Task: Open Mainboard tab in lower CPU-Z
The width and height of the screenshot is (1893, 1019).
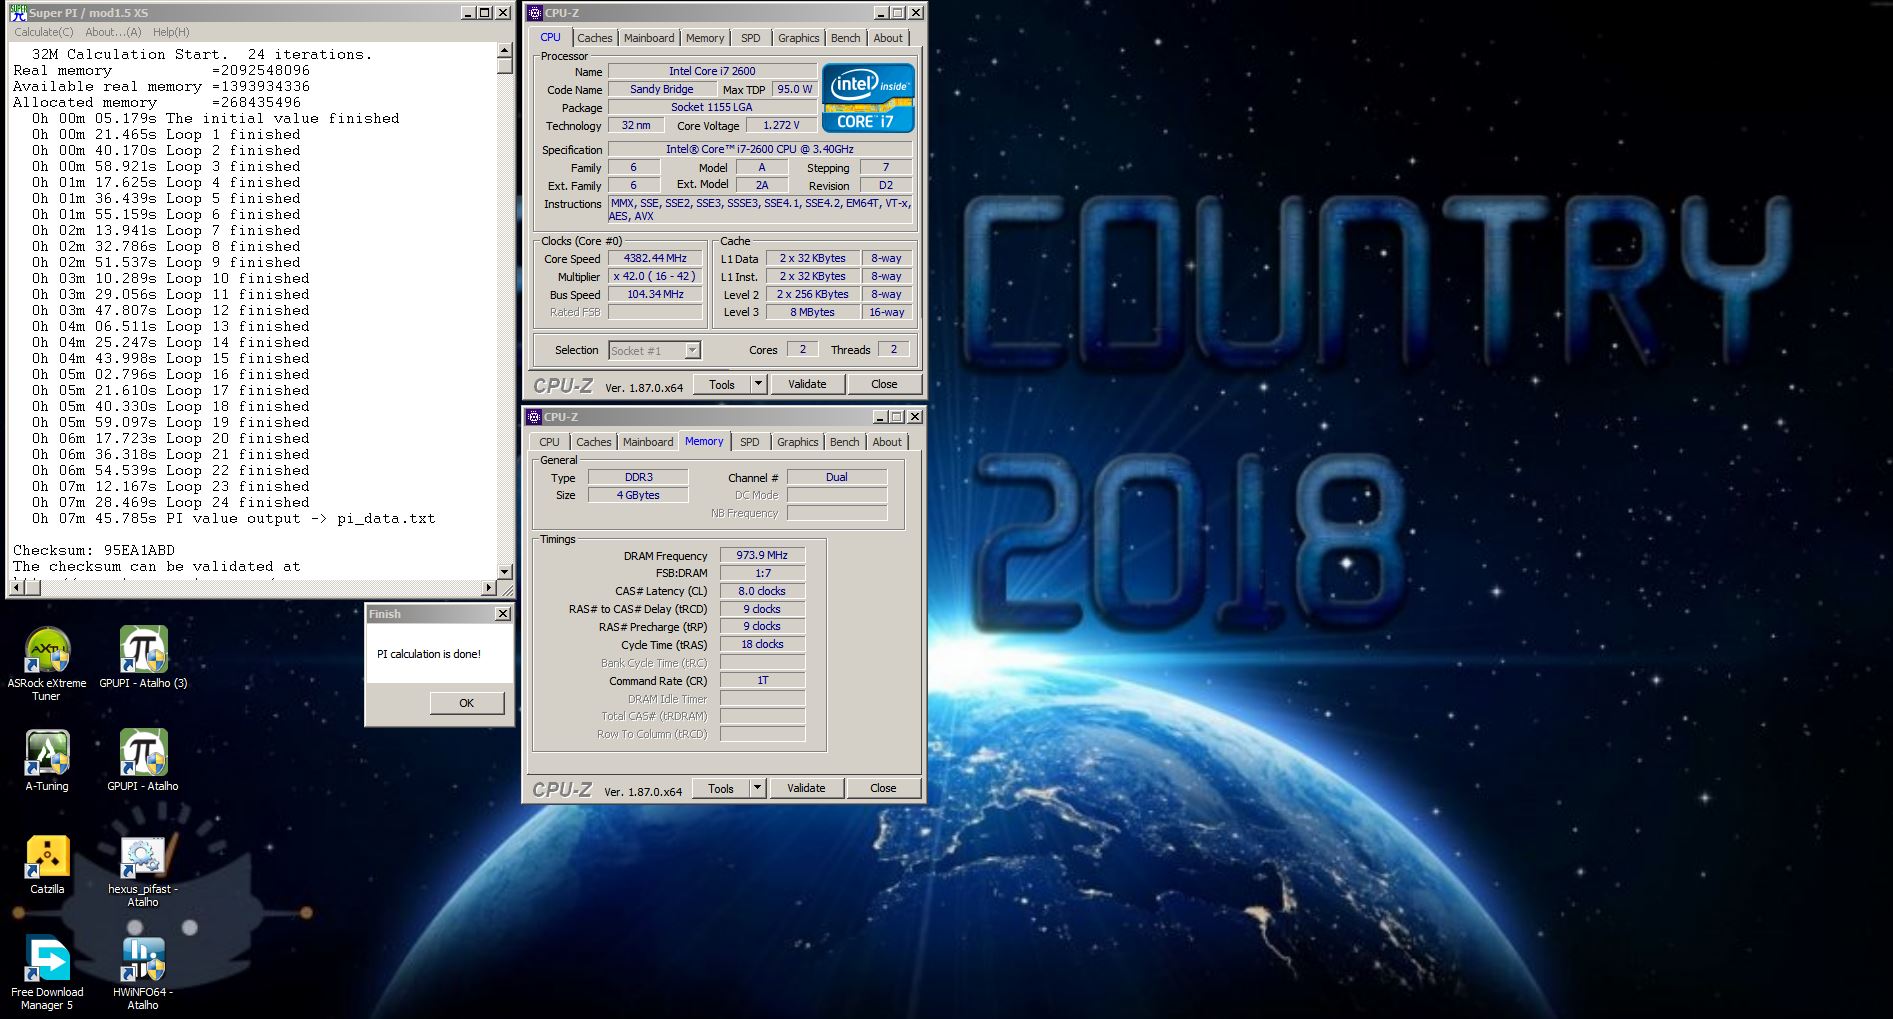Action: click(648, 442)
